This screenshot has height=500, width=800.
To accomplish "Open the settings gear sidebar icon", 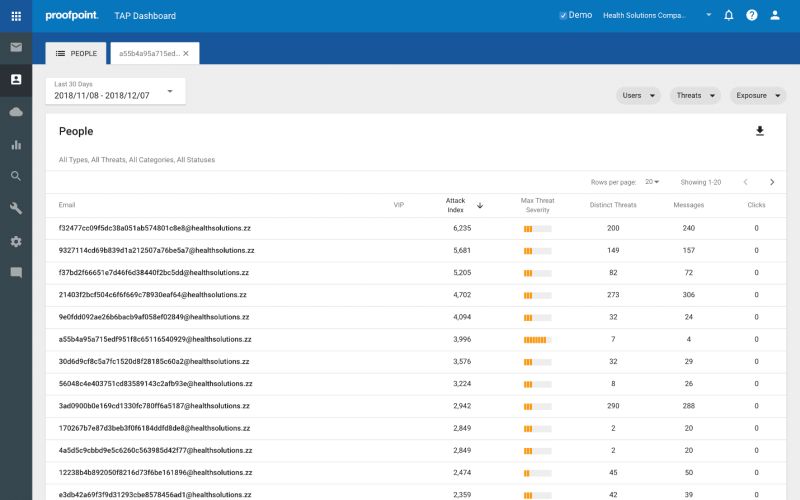I will click(16, 241).
